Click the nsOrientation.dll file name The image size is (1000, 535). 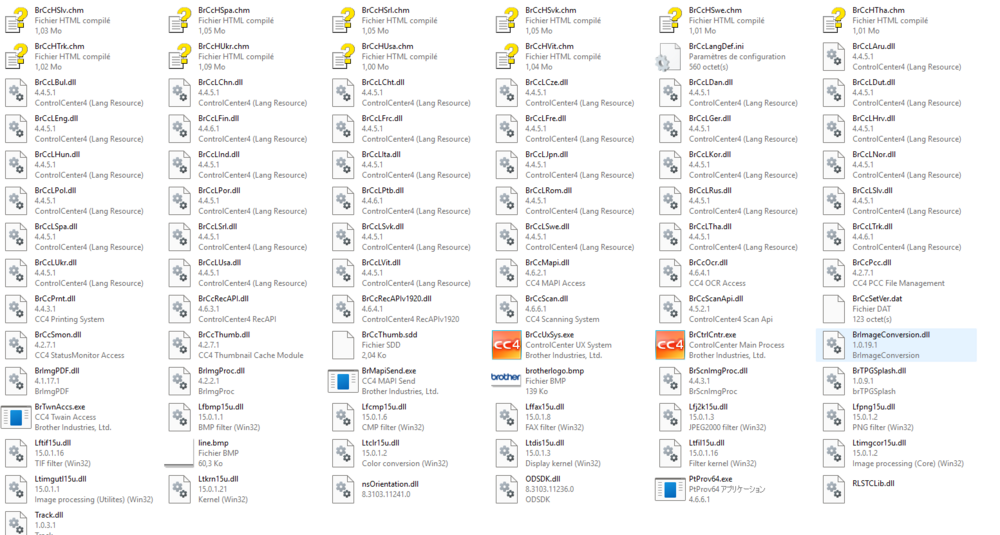click(x=390, y=483)
